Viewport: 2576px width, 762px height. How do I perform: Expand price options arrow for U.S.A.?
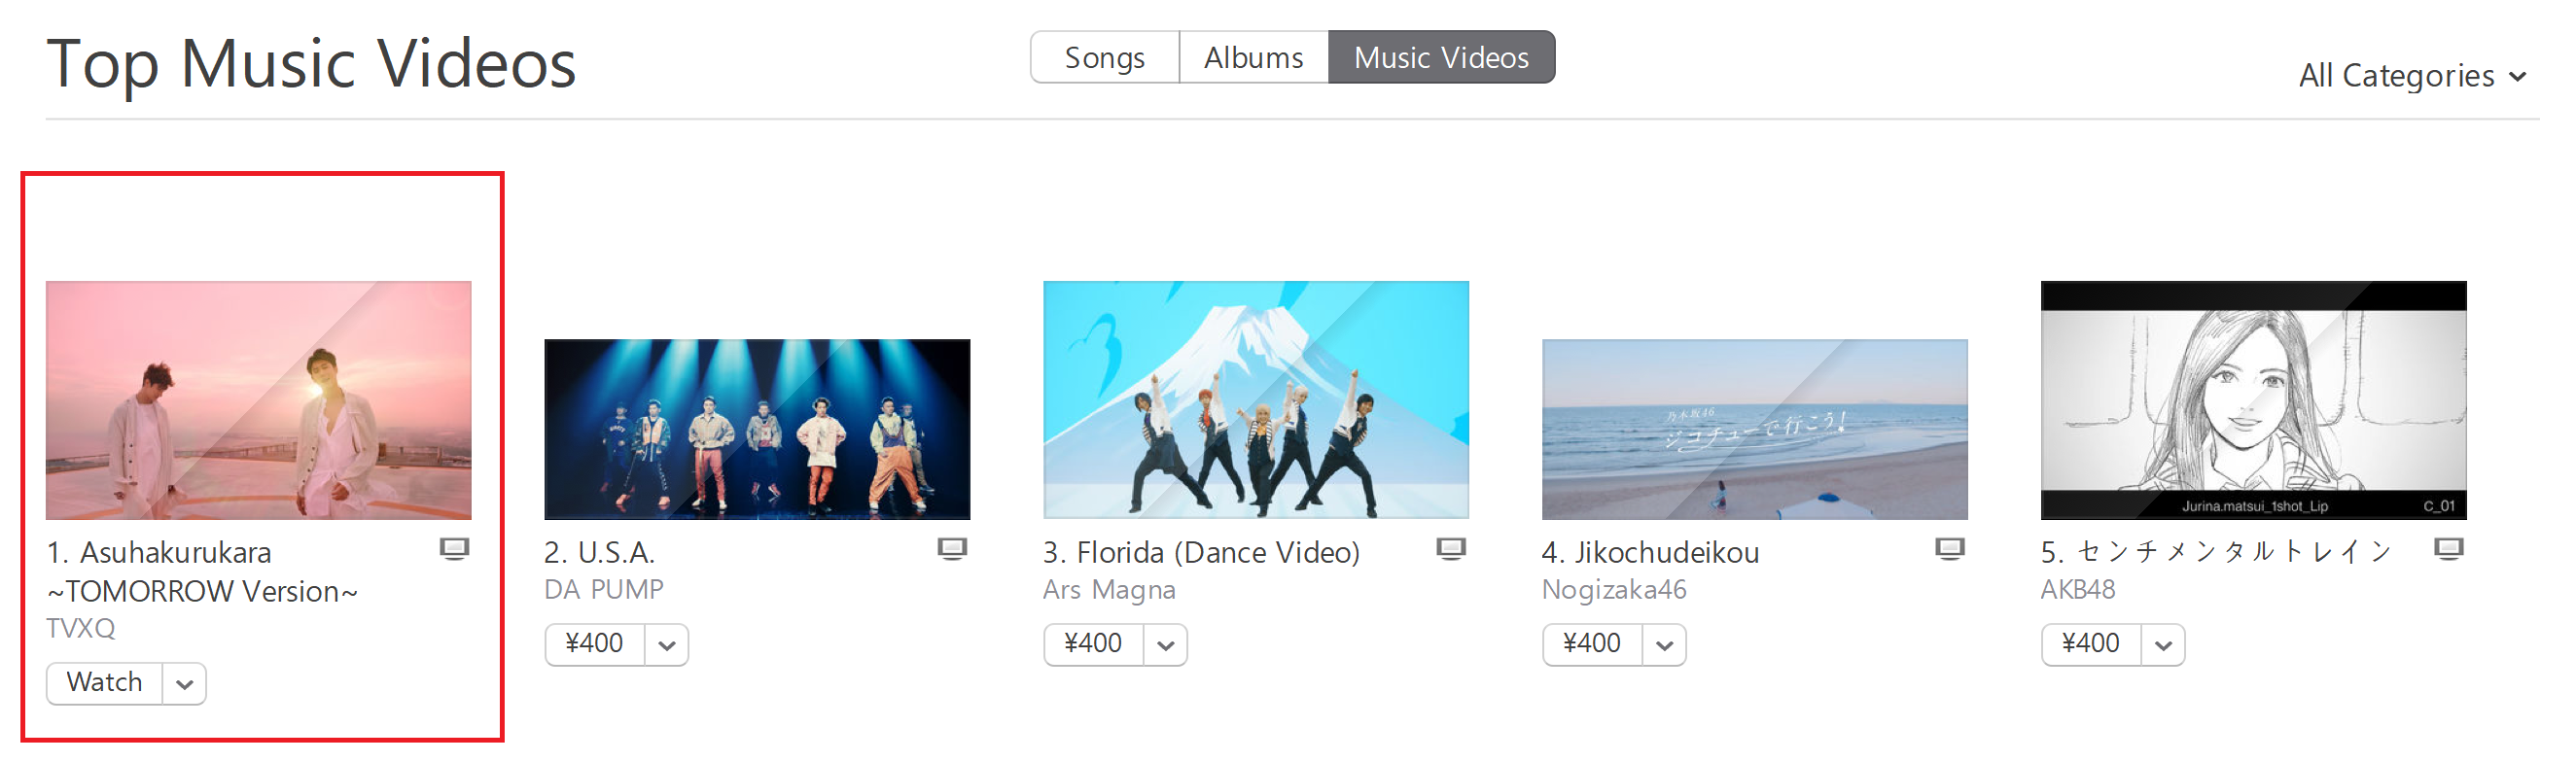pos(667,645)
